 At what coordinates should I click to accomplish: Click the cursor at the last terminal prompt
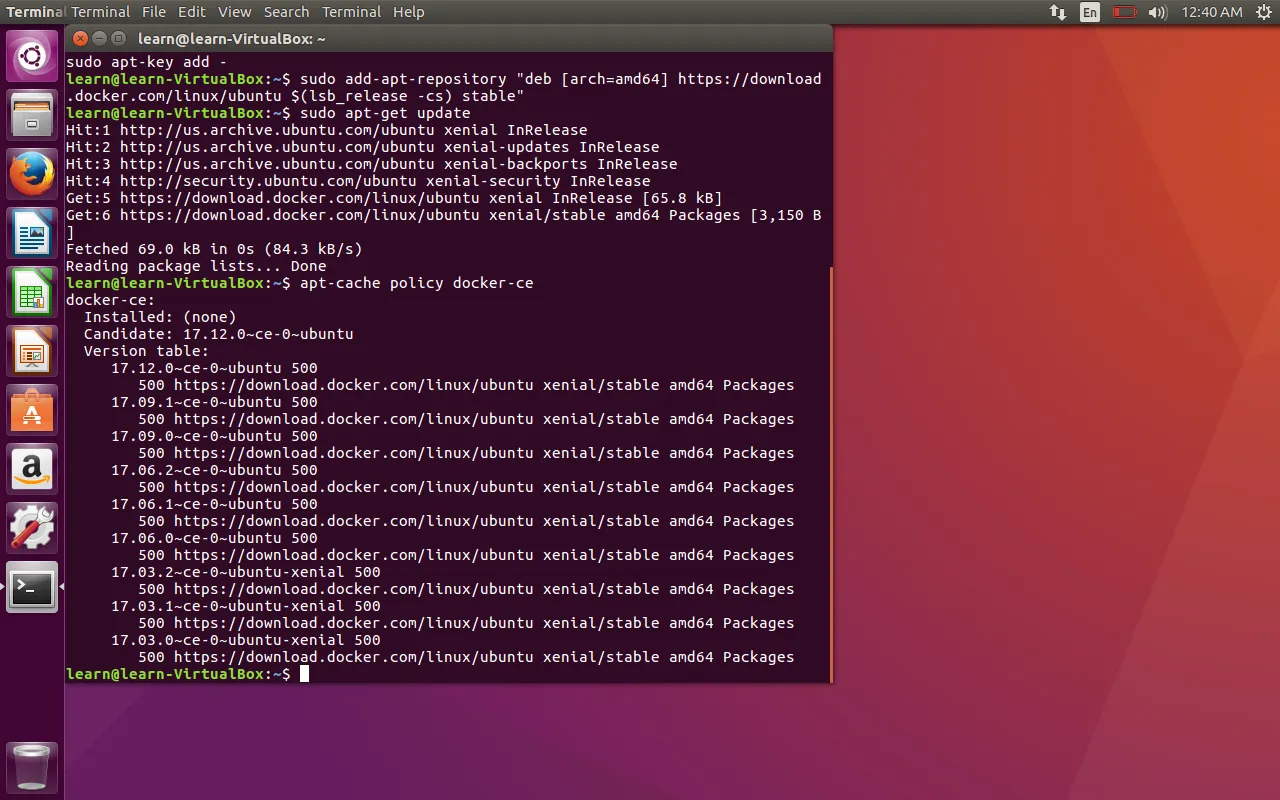click(304, 674)
